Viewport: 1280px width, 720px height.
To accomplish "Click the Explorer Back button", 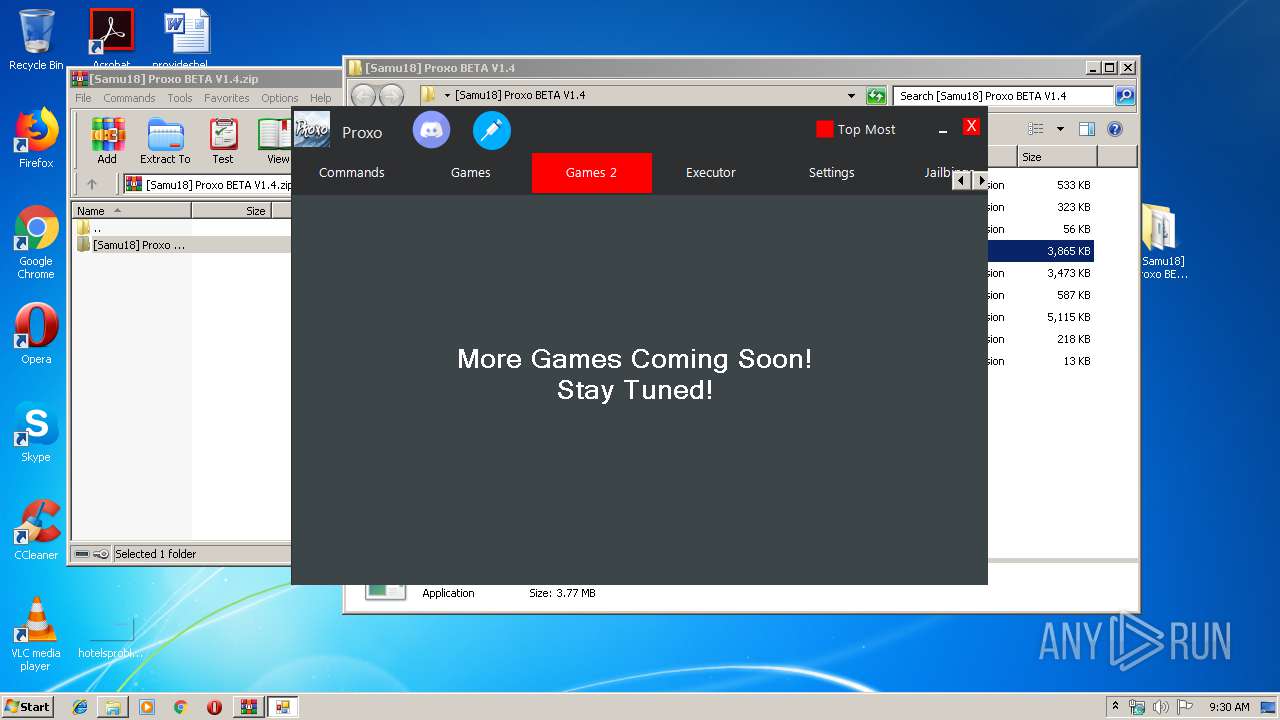I will tap(364, 95).
